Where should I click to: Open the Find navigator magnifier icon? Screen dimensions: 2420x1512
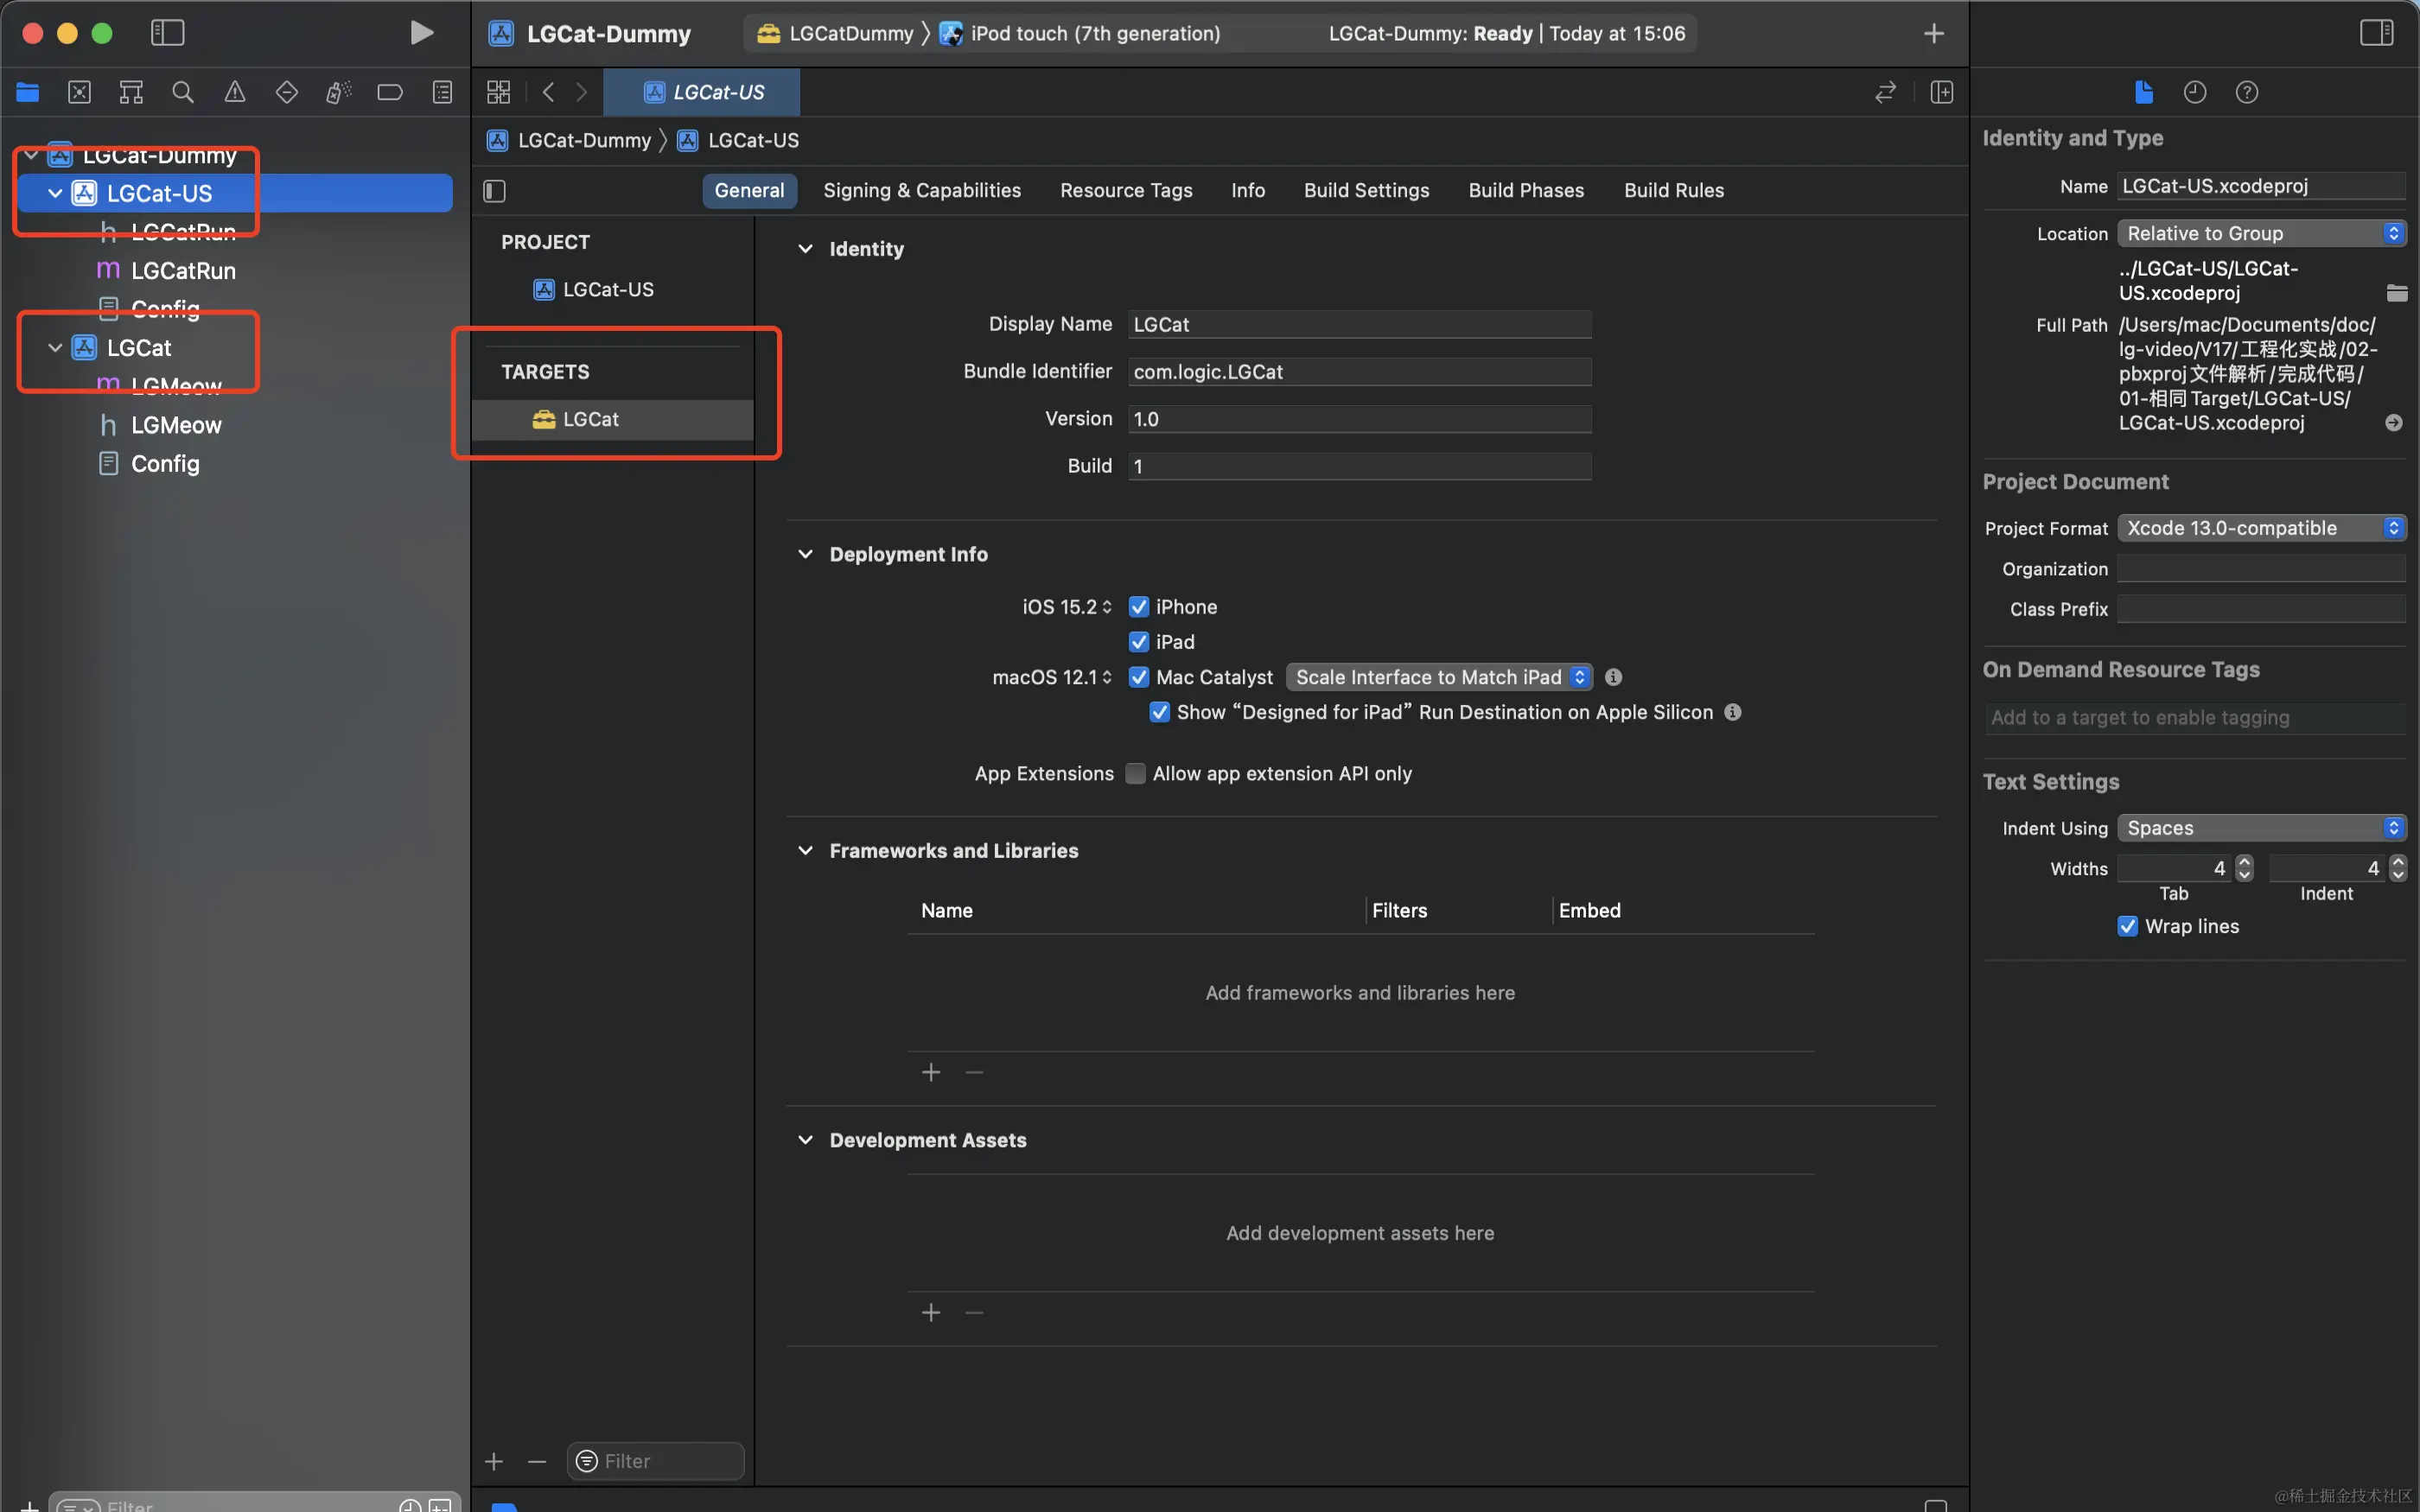(x=183, y=93)
